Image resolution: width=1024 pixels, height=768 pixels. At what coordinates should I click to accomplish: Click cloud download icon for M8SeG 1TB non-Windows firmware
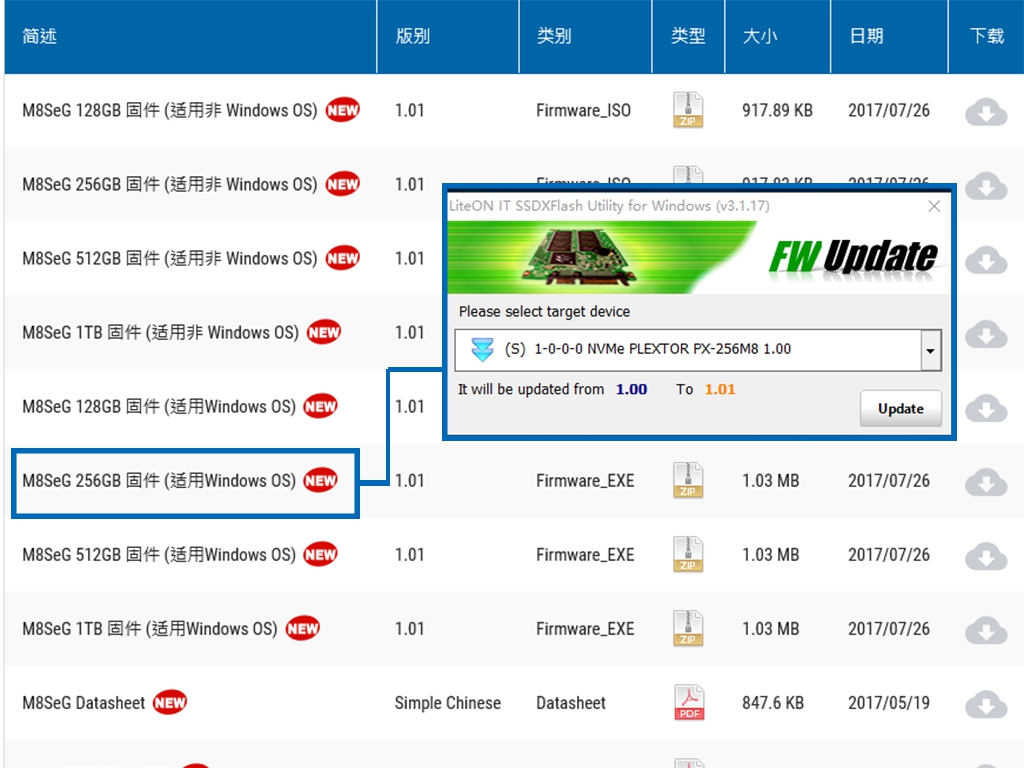[986, 334]
